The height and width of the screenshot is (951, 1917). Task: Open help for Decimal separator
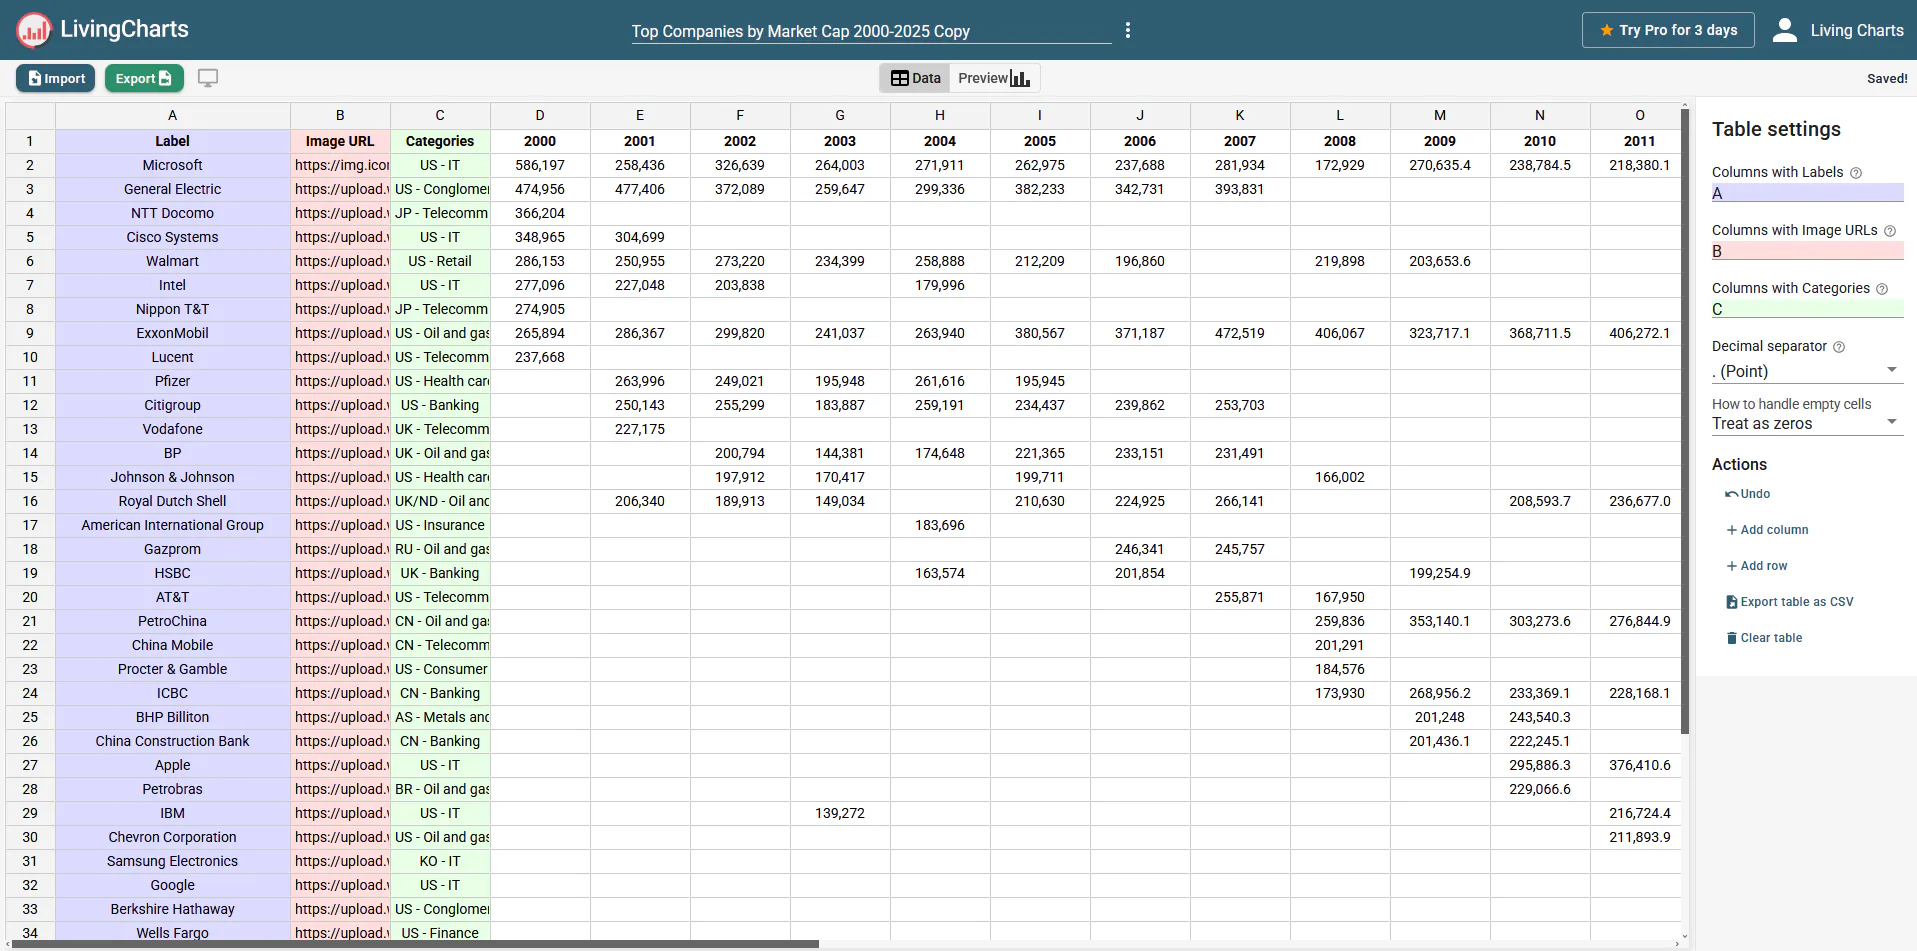coord(1839,347)
